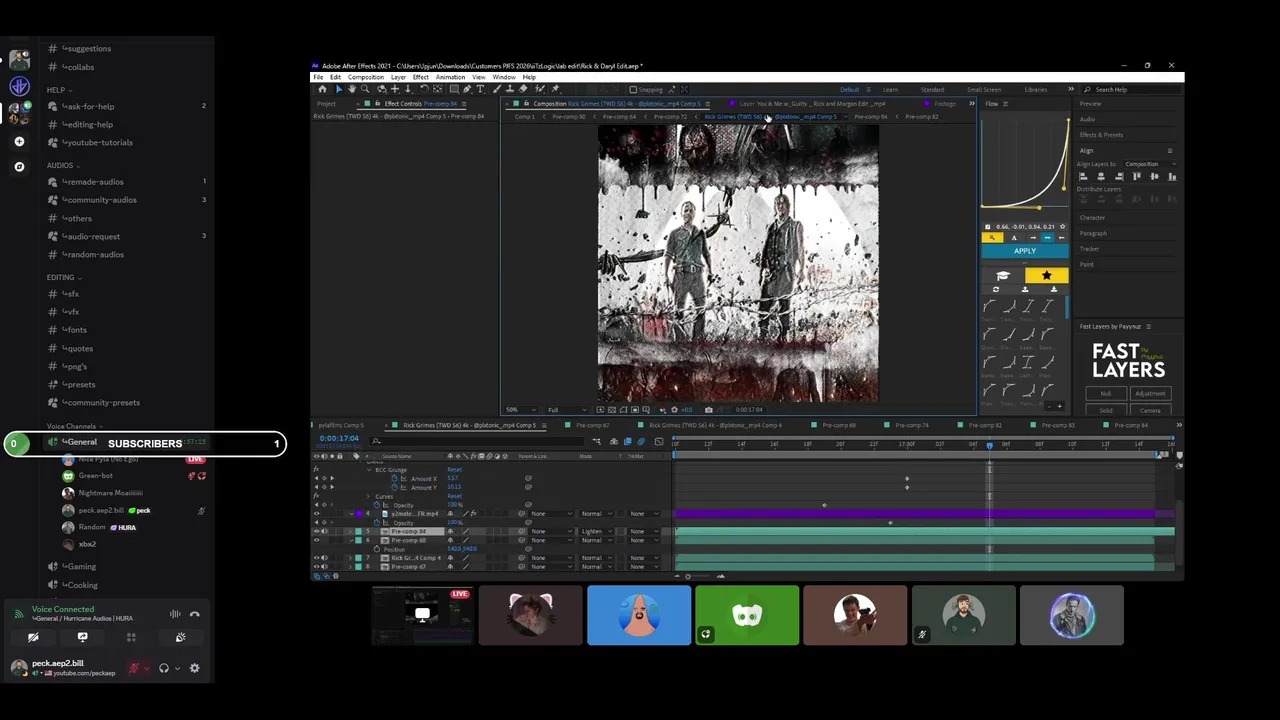Switch to the Project panel tab

(326, 104)
